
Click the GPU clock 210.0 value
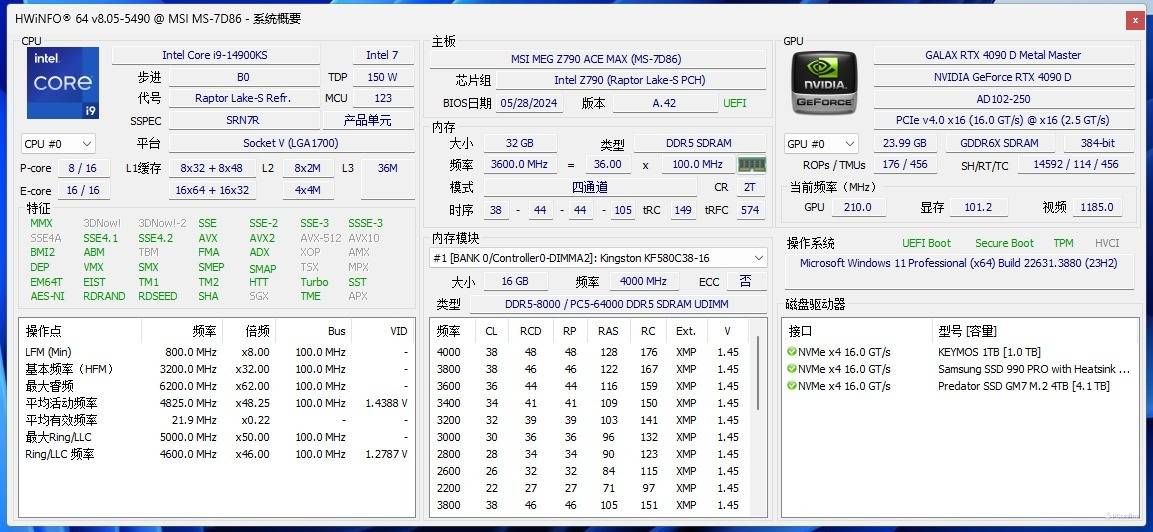[x=857, y=208]
